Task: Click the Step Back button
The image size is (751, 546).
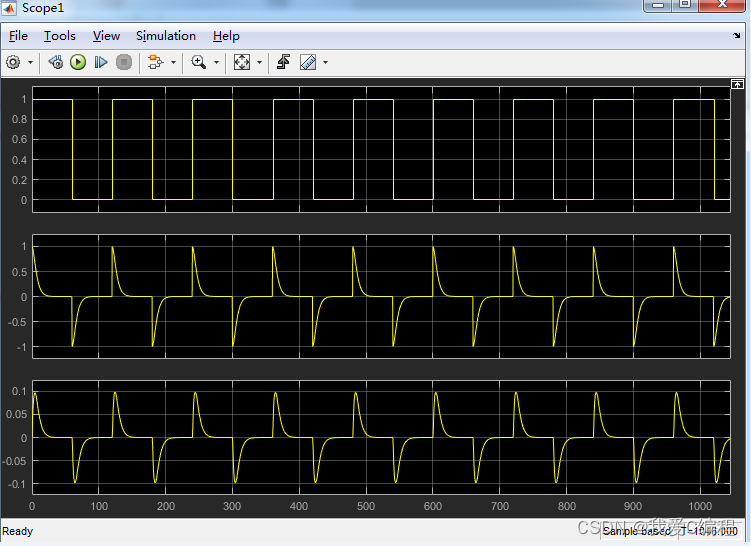Action: (56, 62)
